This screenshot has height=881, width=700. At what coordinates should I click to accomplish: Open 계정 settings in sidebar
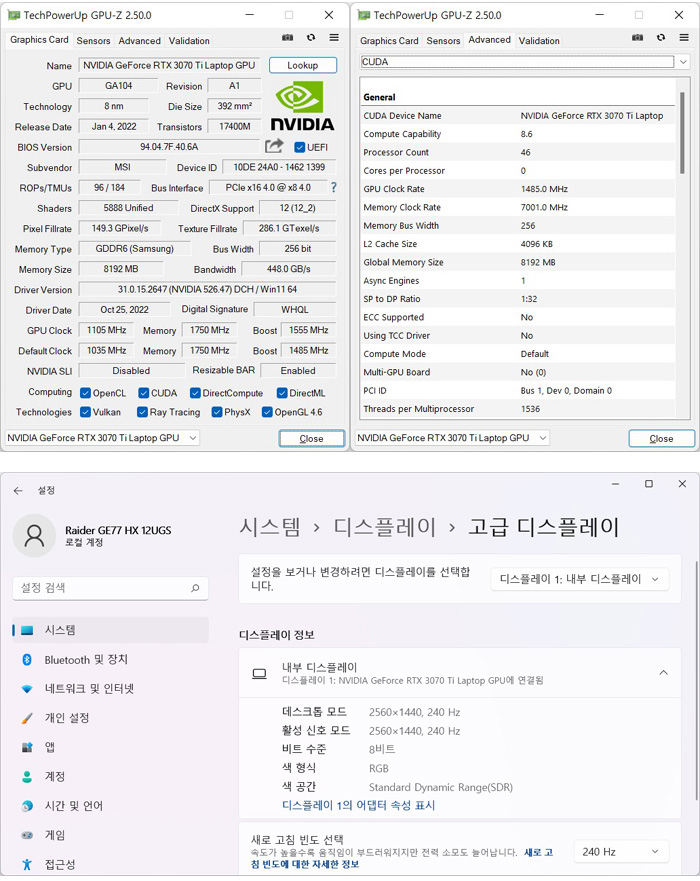111,776
